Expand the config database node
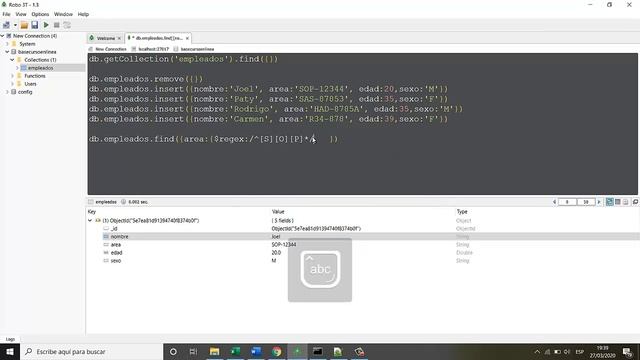This screenshot has width=640, height=360. (7, 92)
